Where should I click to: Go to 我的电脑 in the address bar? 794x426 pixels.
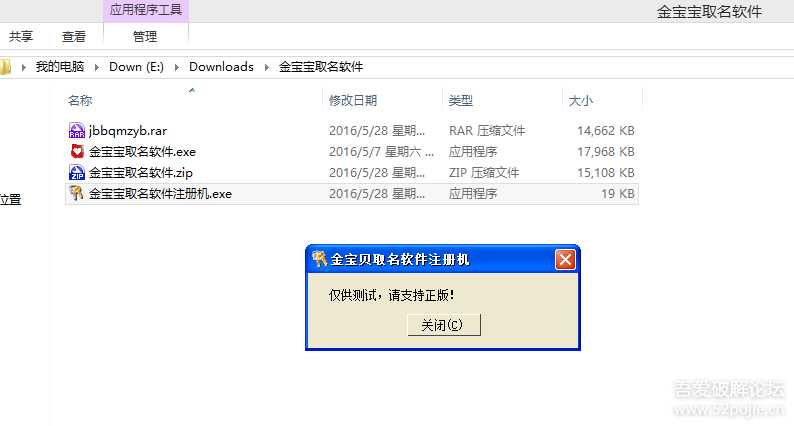point(60,67)
